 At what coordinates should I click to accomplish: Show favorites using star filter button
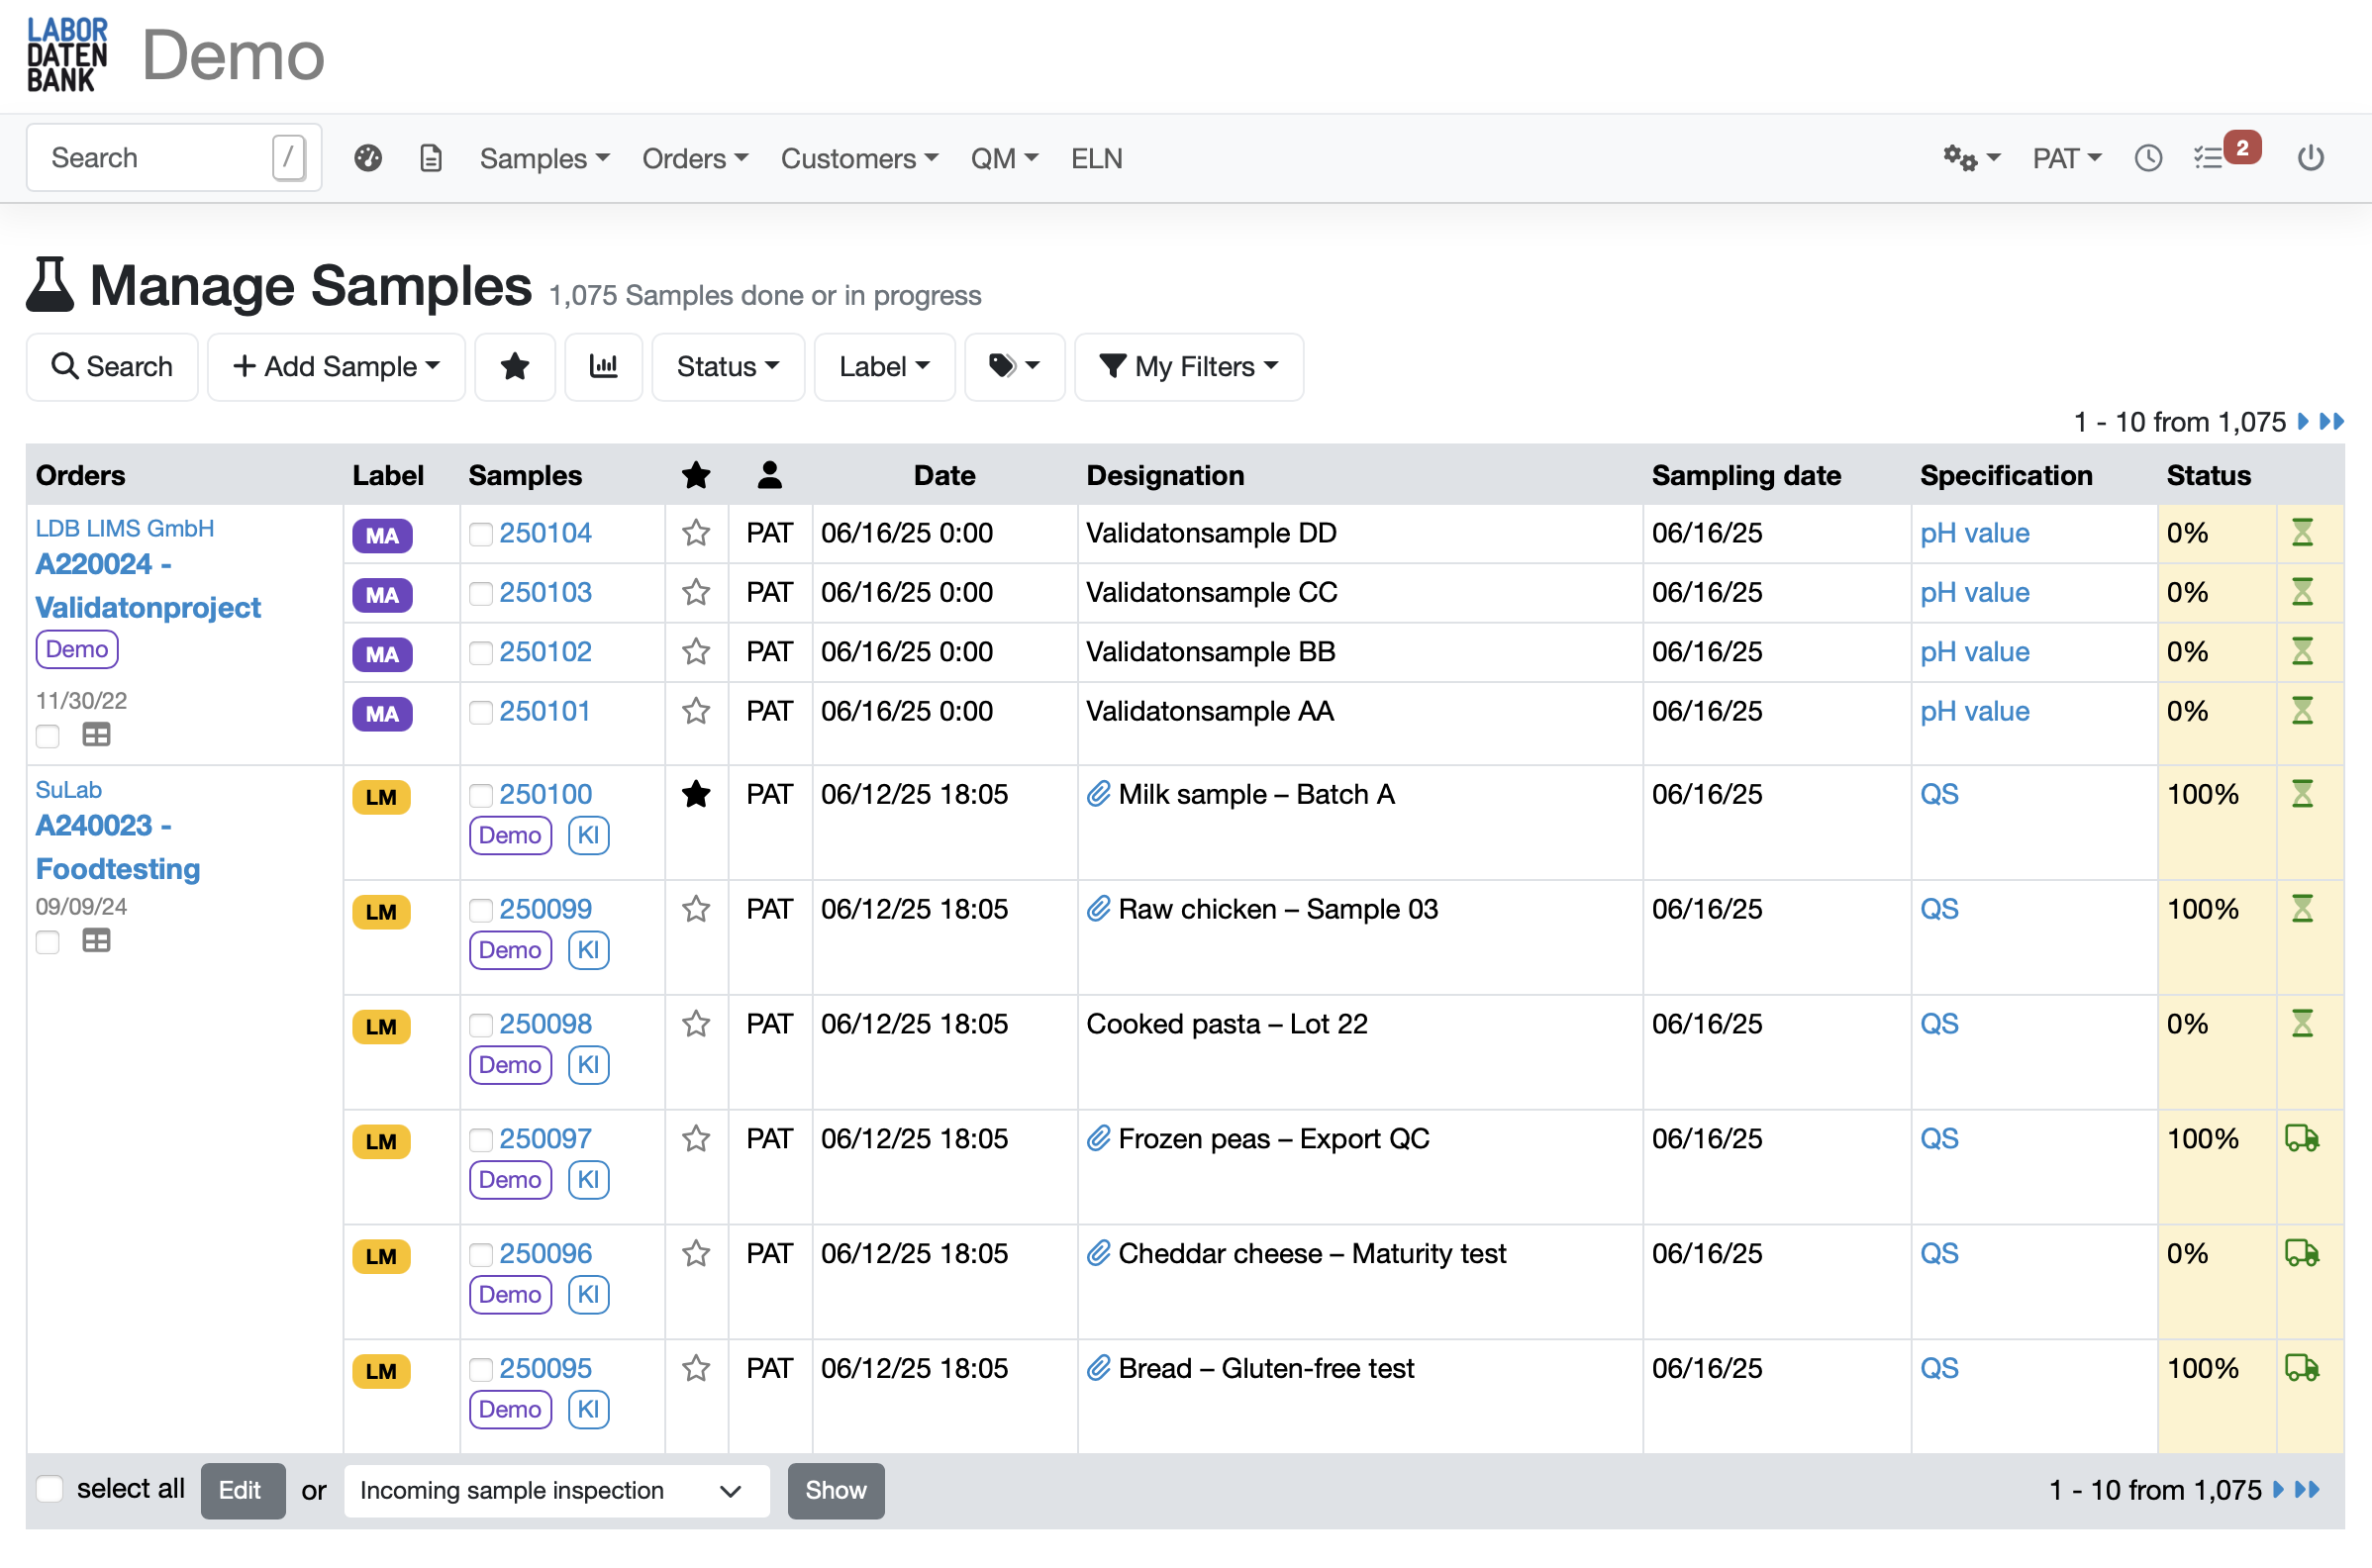click(x=515, y=367)
